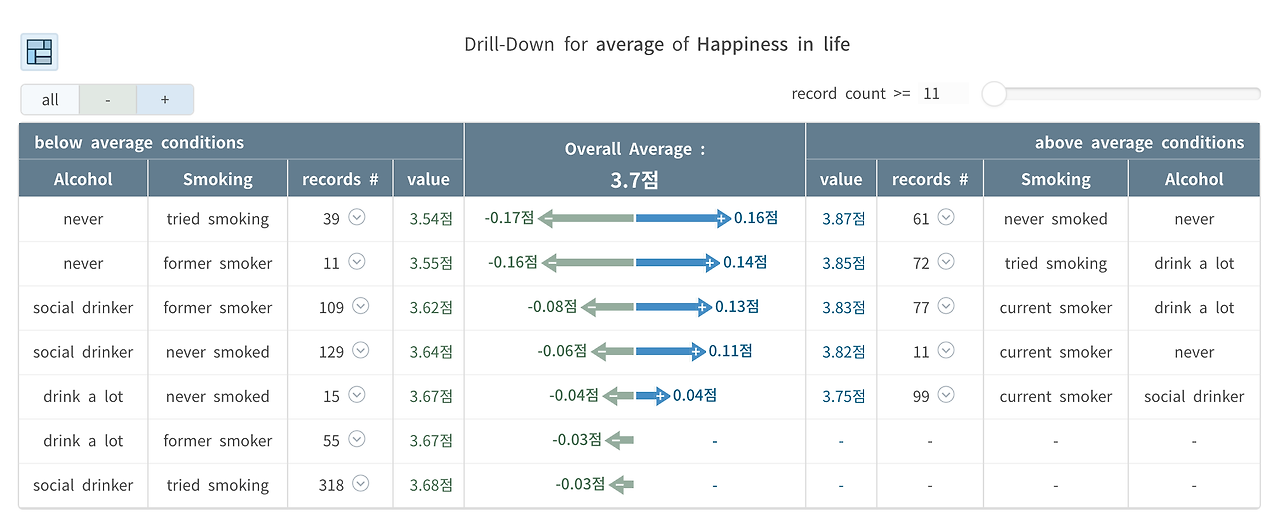Click the 0.13점 blue arrow bar
The width and height of the screenshot is (1280, 530).
pyautogui.click(x=674, y=307)
